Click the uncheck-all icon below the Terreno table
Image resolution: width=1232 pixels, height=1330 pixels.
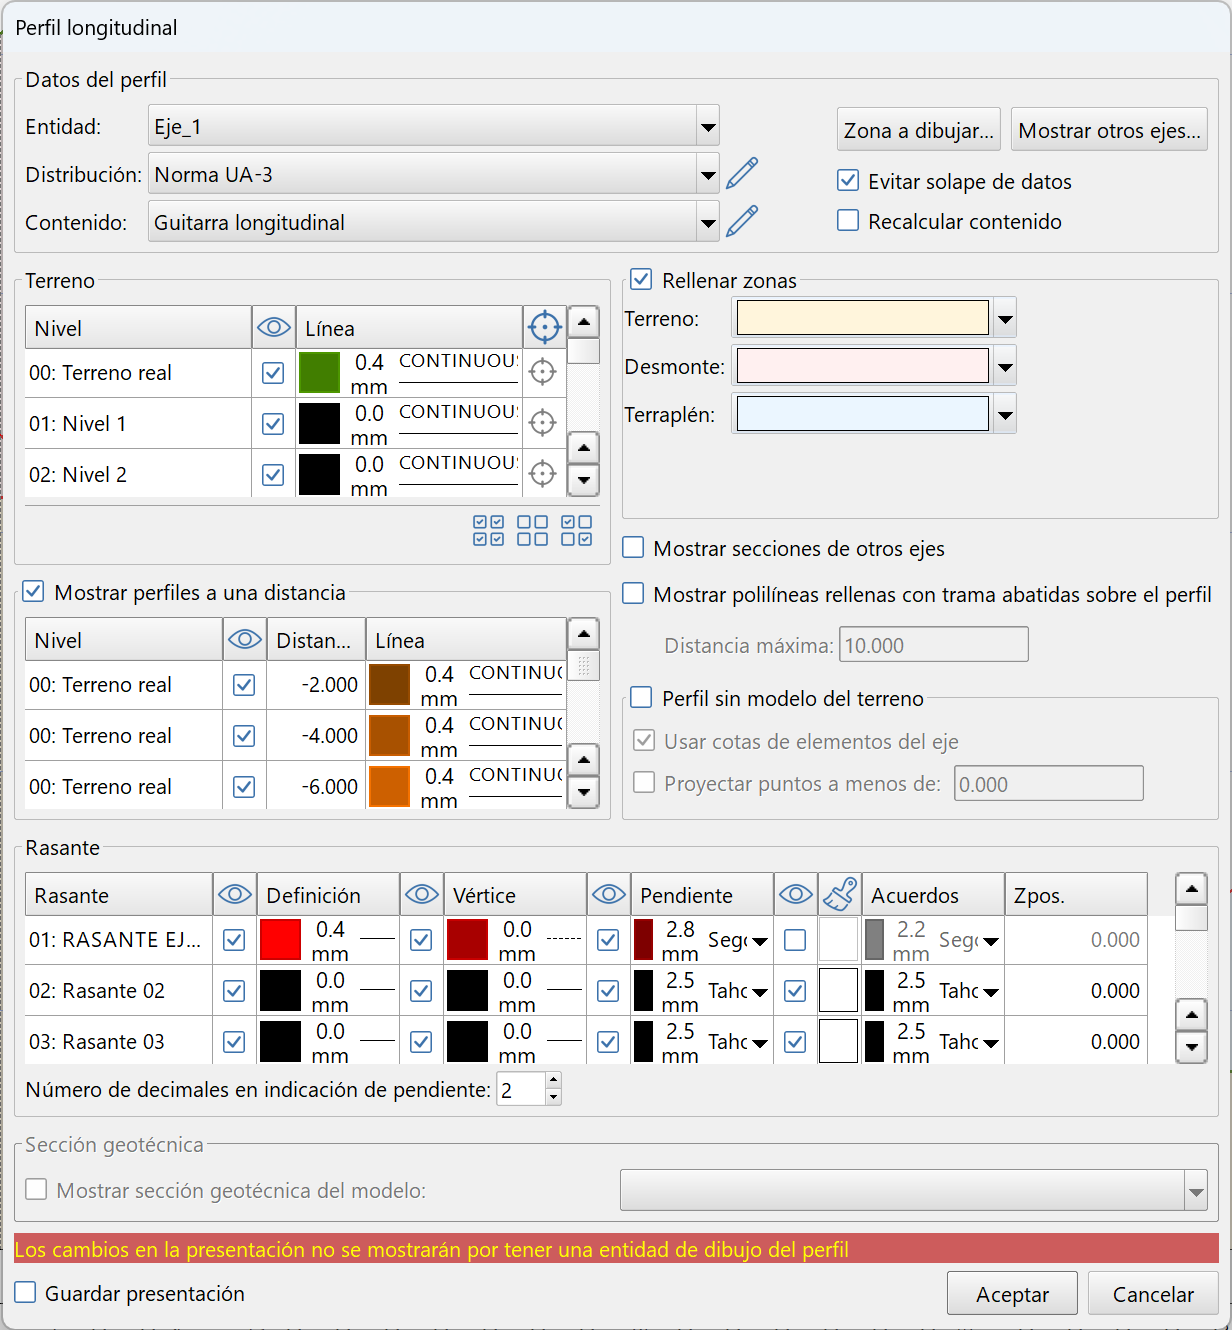(x=532, y=531)
